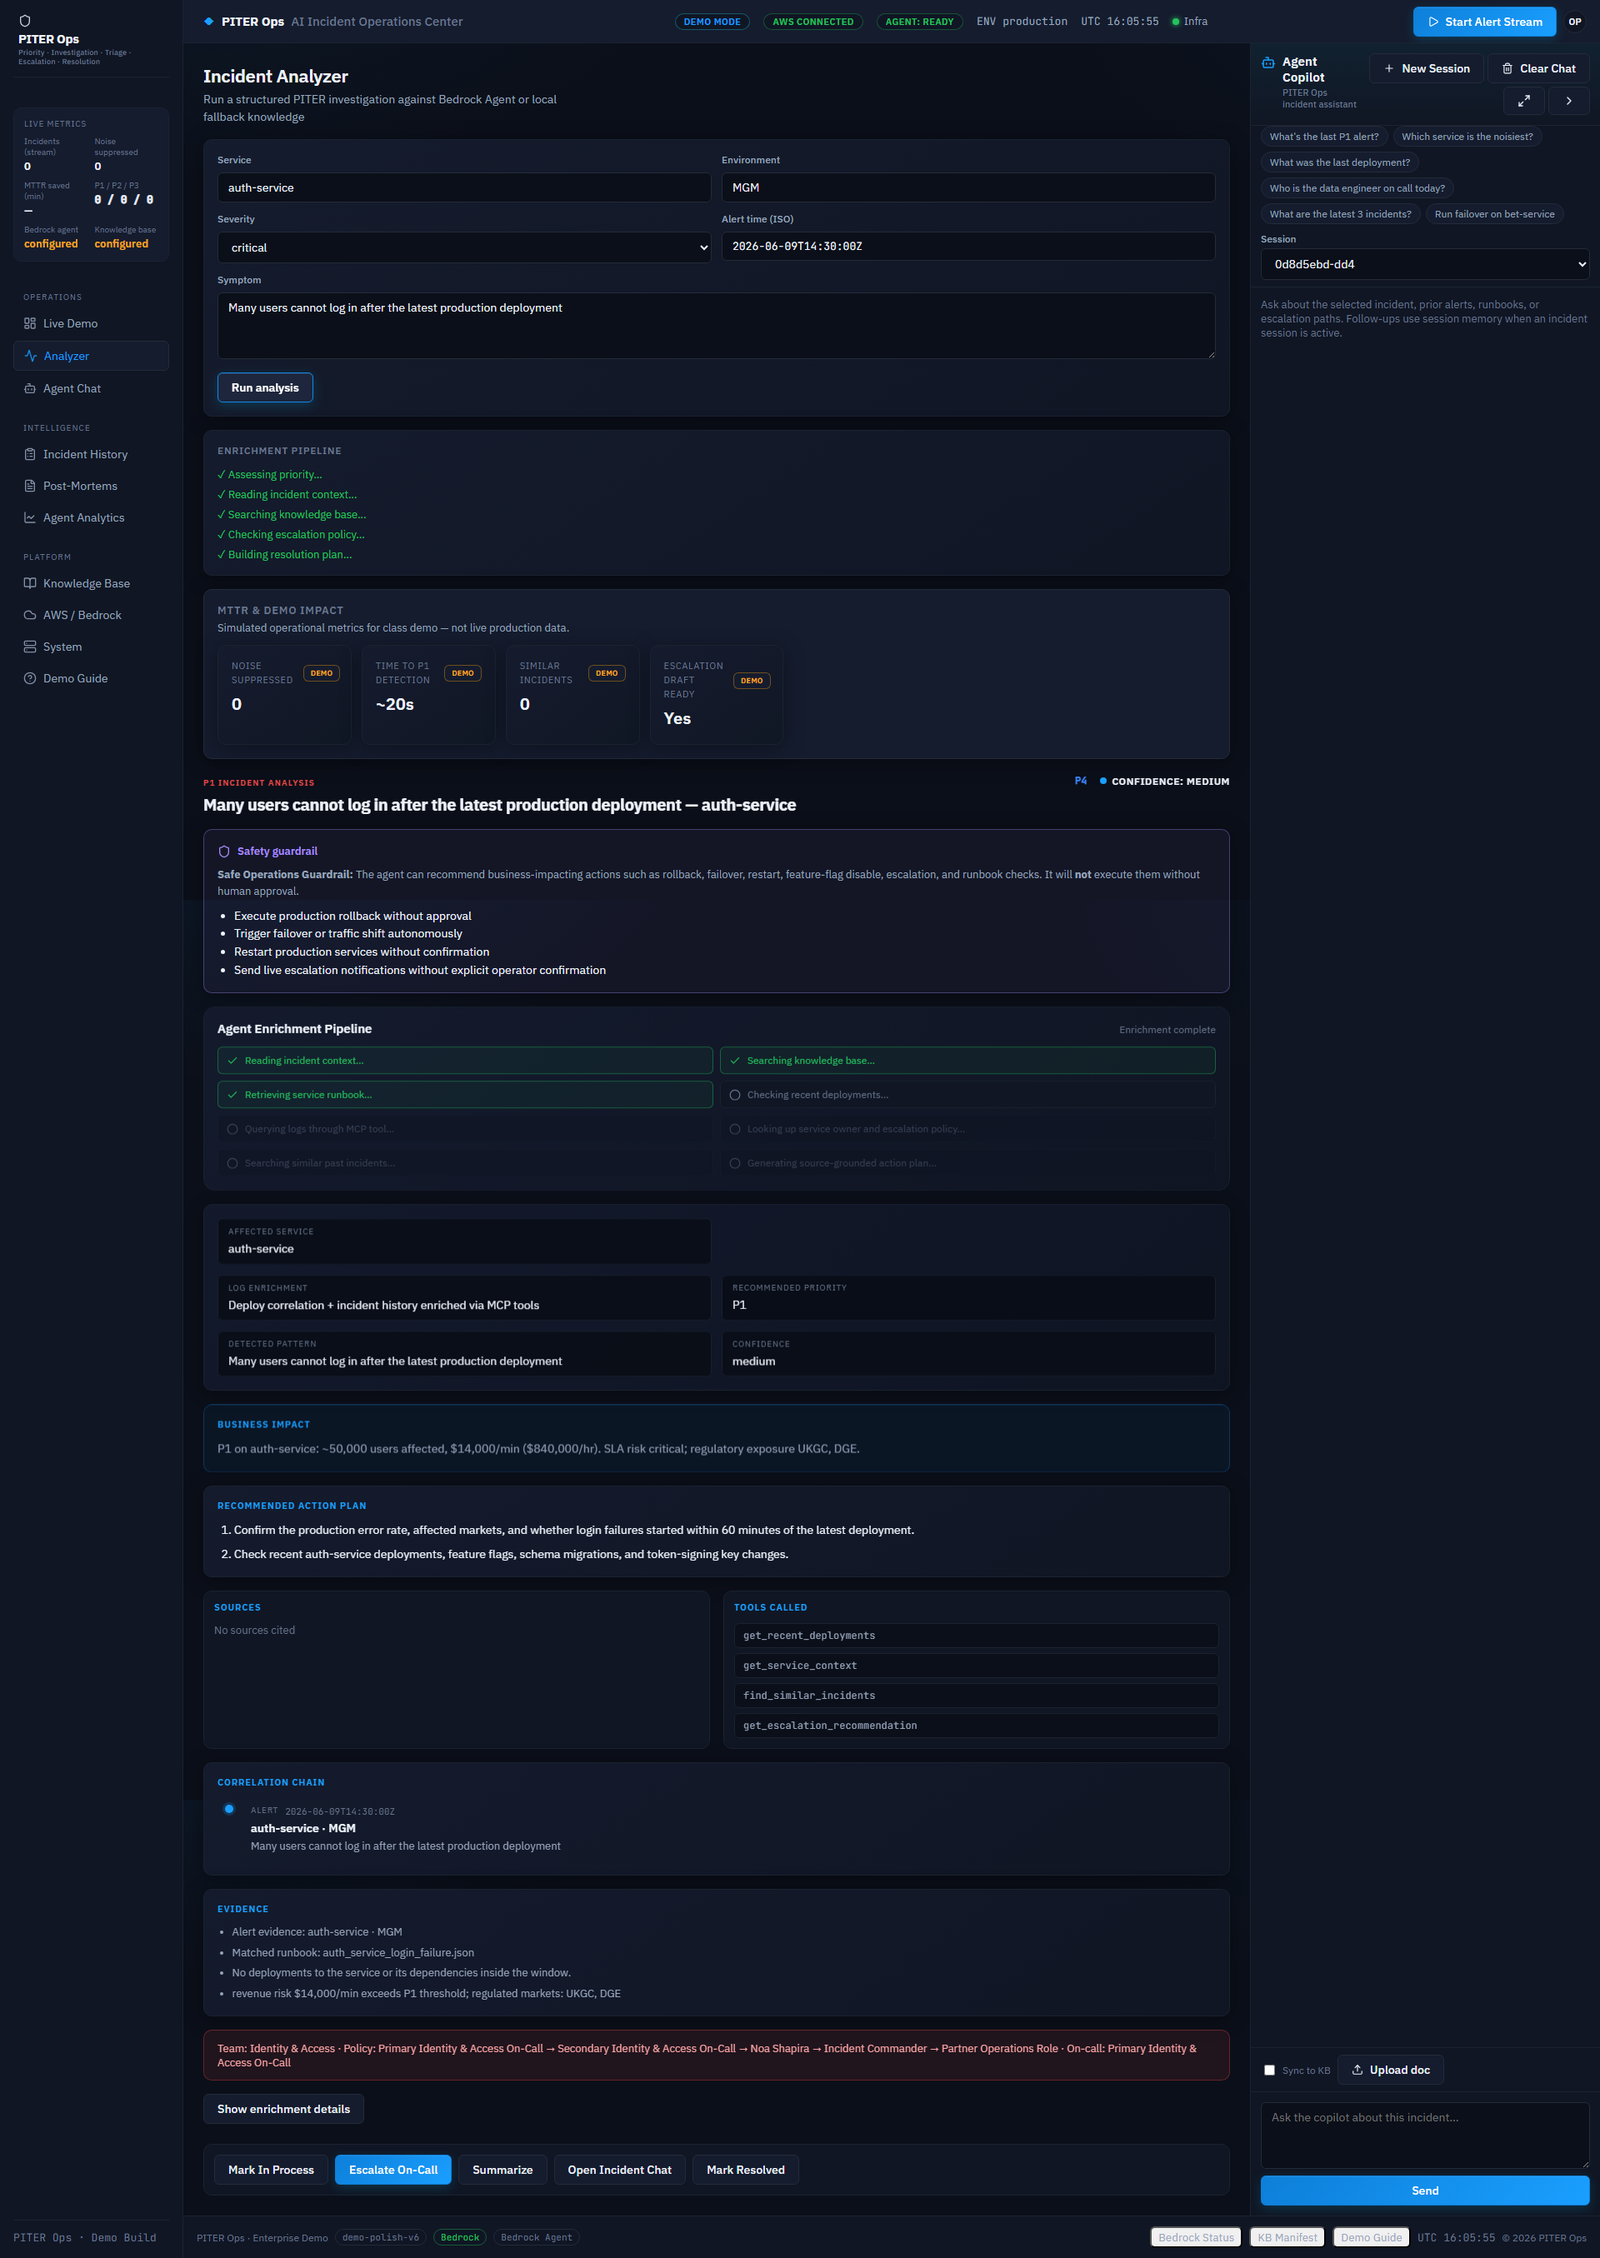This screenshot has width=1600, height=2258.
Task: Go to Incident History page
Action: click(91, 454)
